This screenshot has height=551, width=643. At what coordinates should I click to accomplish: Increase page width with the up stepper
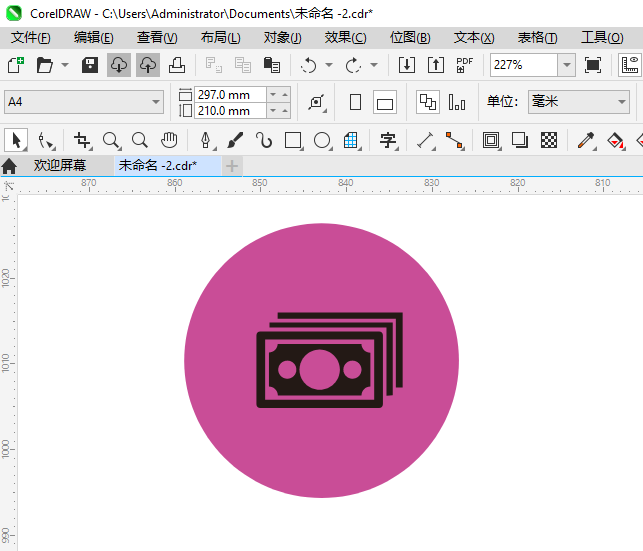click(x=285, y=95)
